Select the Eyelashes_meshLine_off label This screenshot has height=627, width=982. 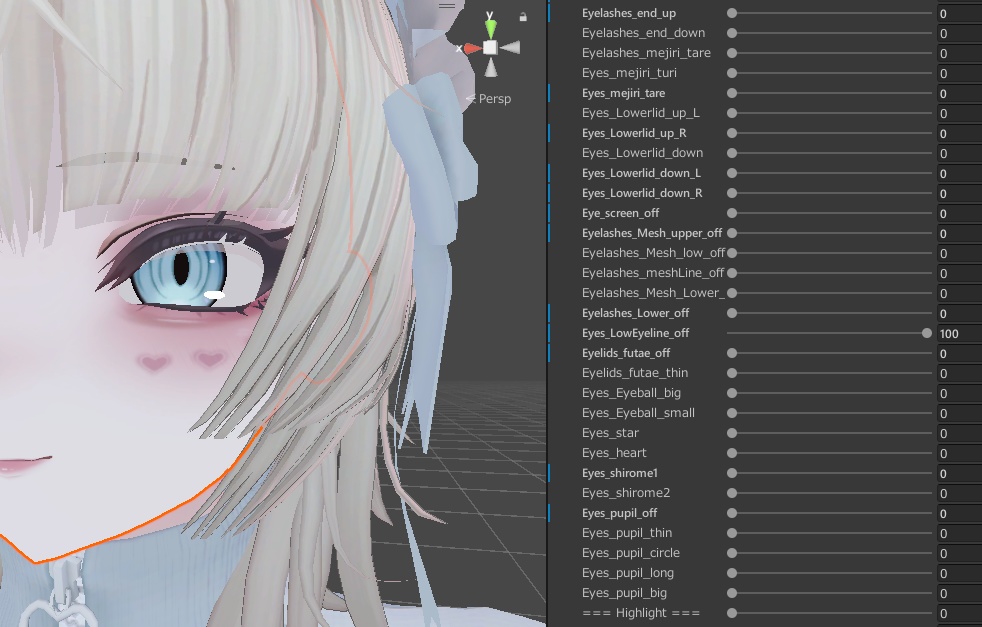click(653, 273)
